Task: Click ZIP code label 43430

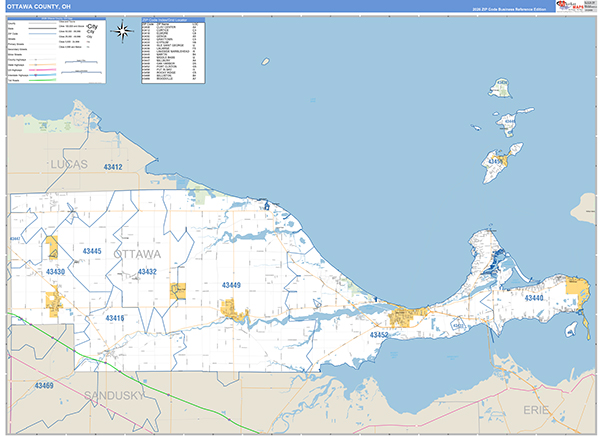Action: [54, 272]
